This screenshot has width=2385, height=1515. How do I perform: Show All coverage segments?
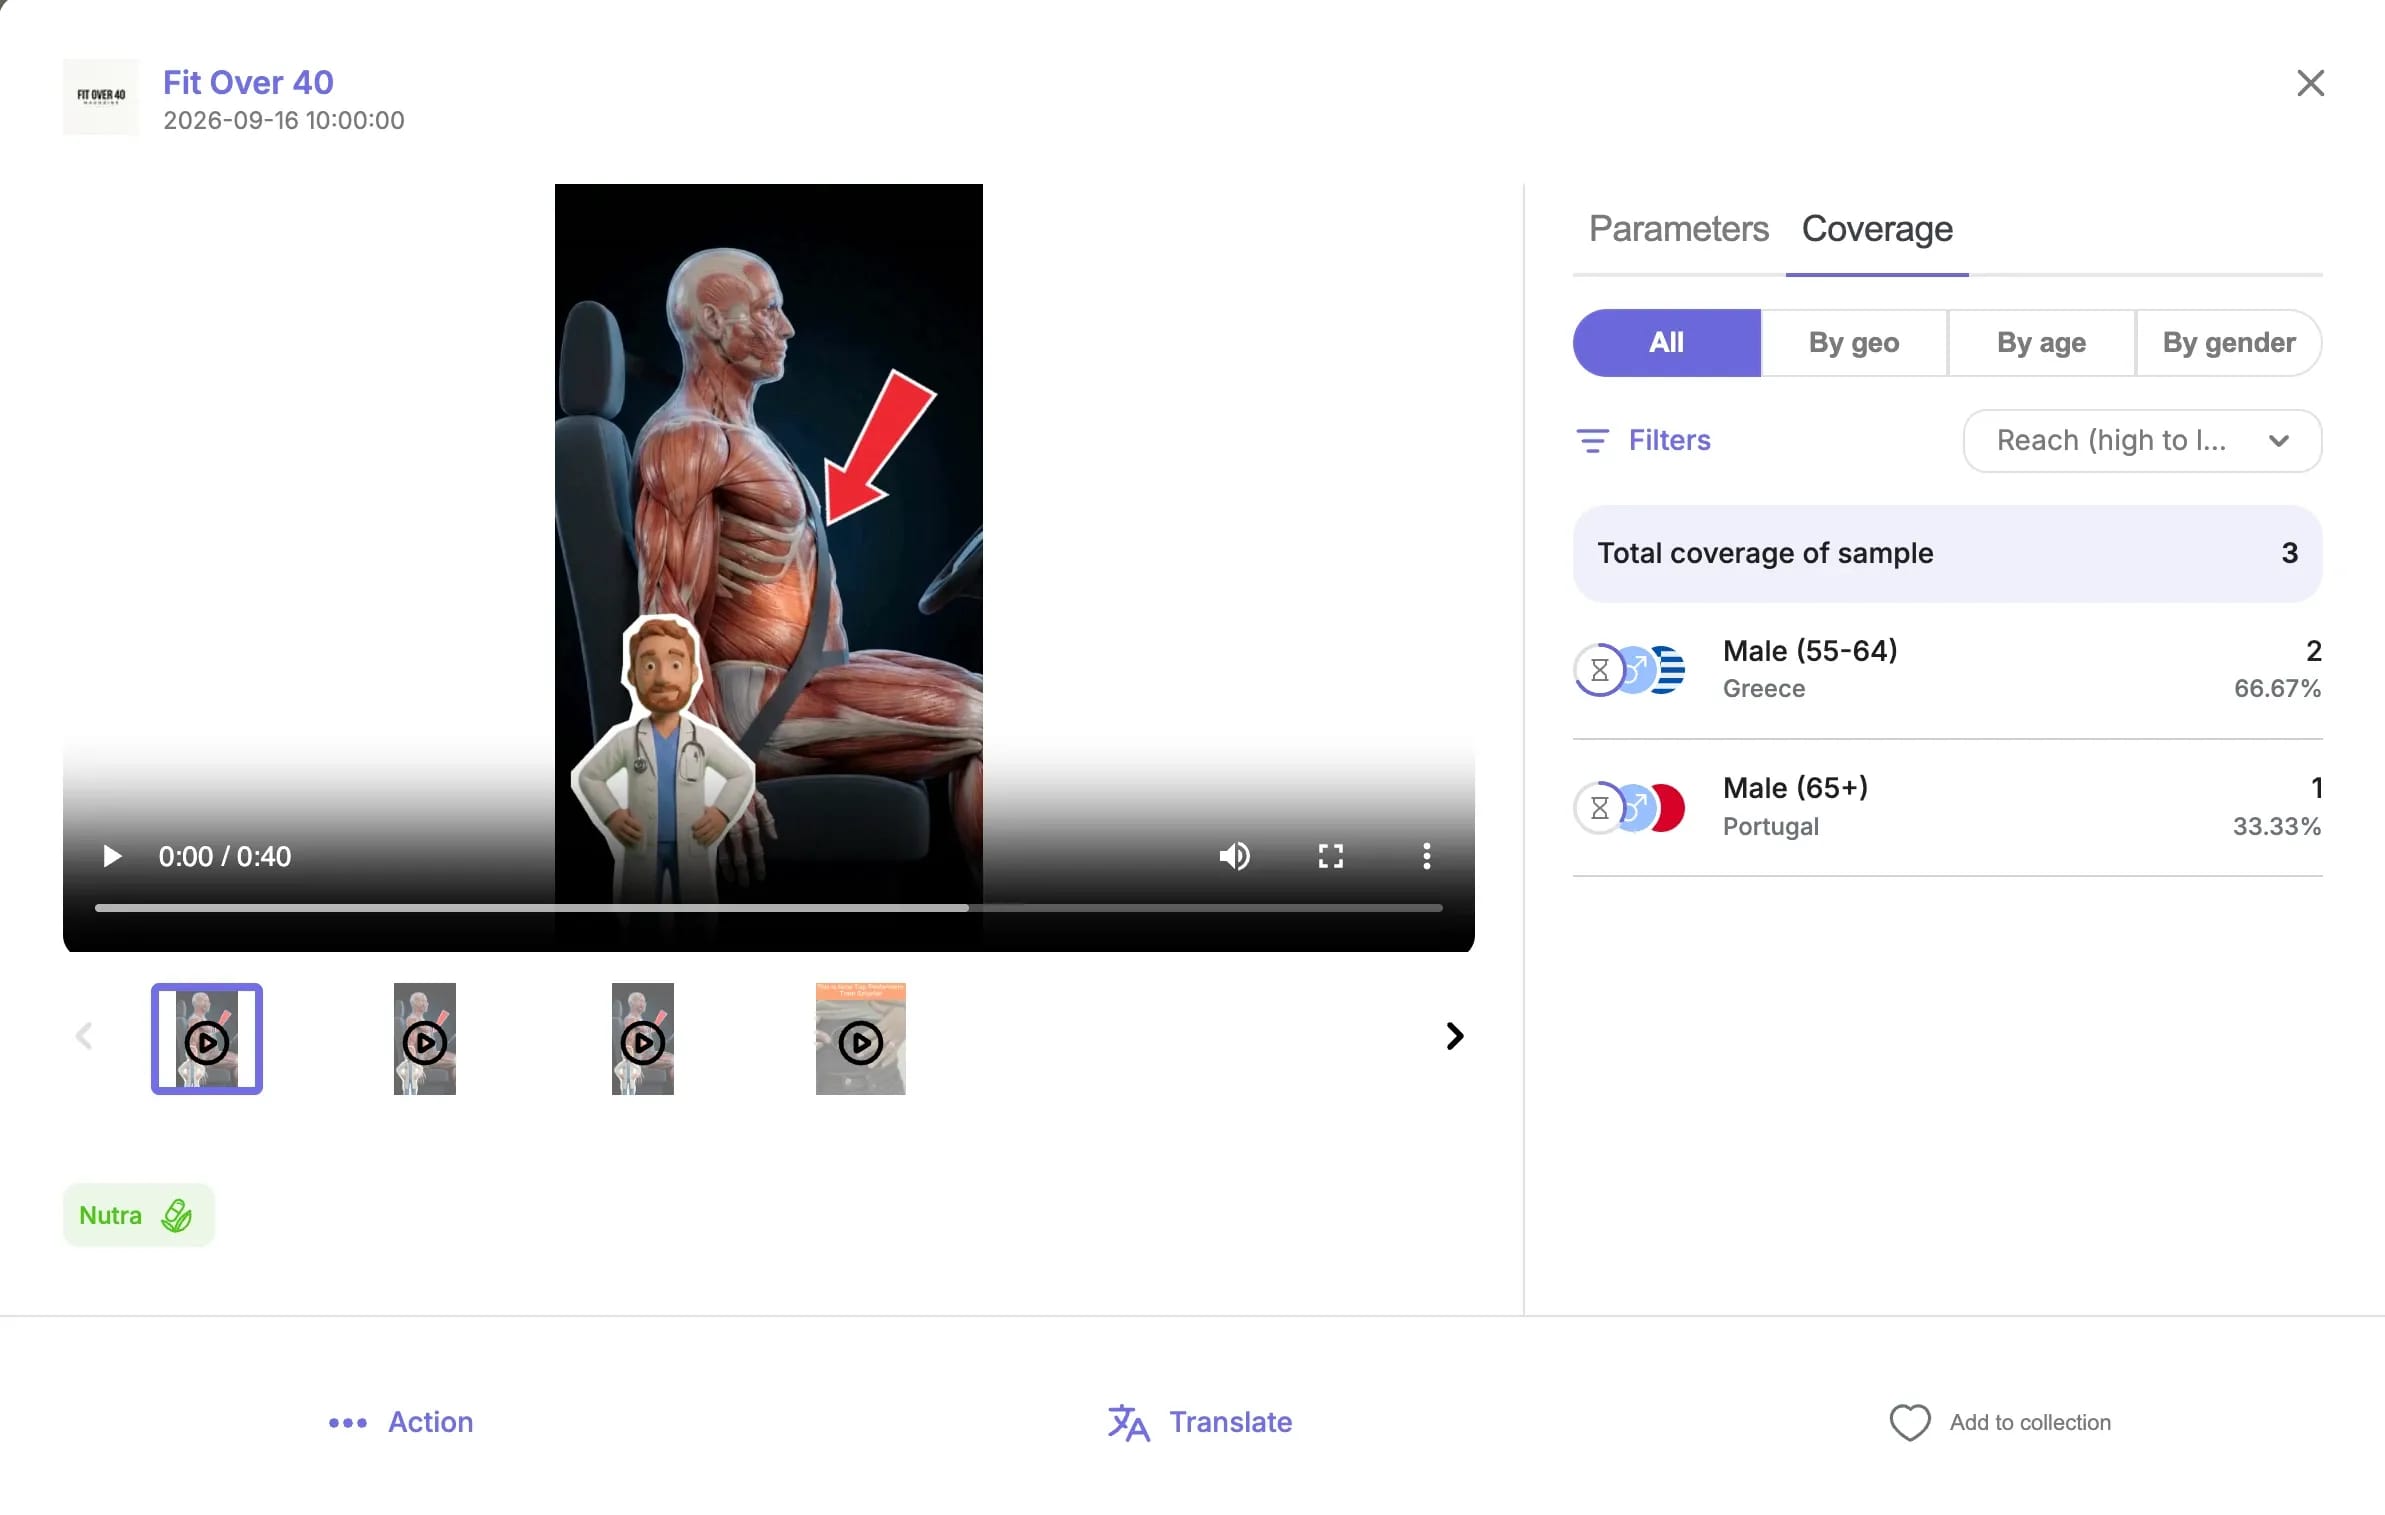pos(1666,343)
